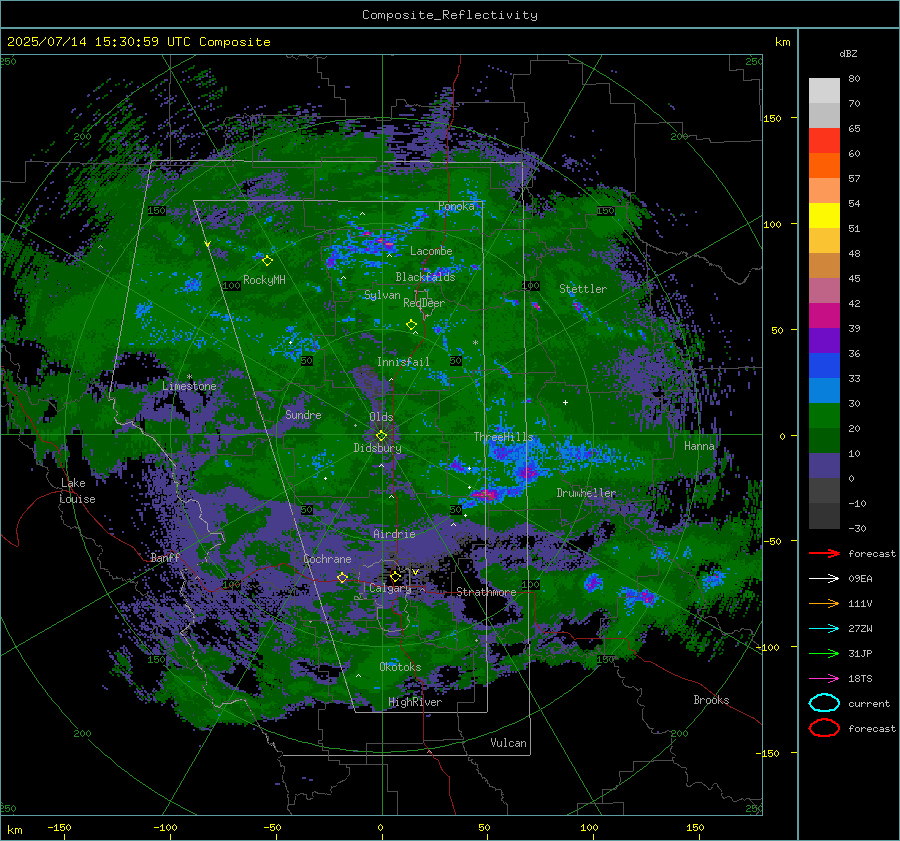Select the orange 111V arrow icon
The height and width of the screenshot is (841, 900).
pyautogui.click(x=824, y=603)
